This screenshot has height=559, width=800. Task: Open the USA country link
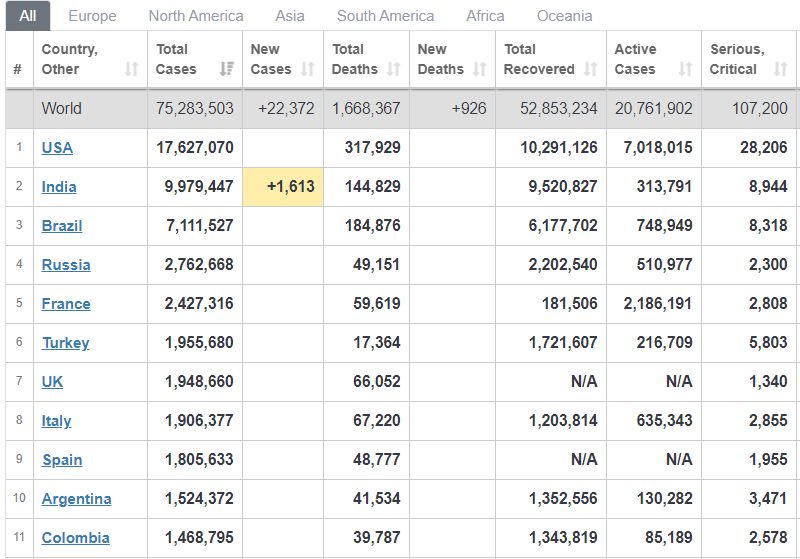coord(57,148)
